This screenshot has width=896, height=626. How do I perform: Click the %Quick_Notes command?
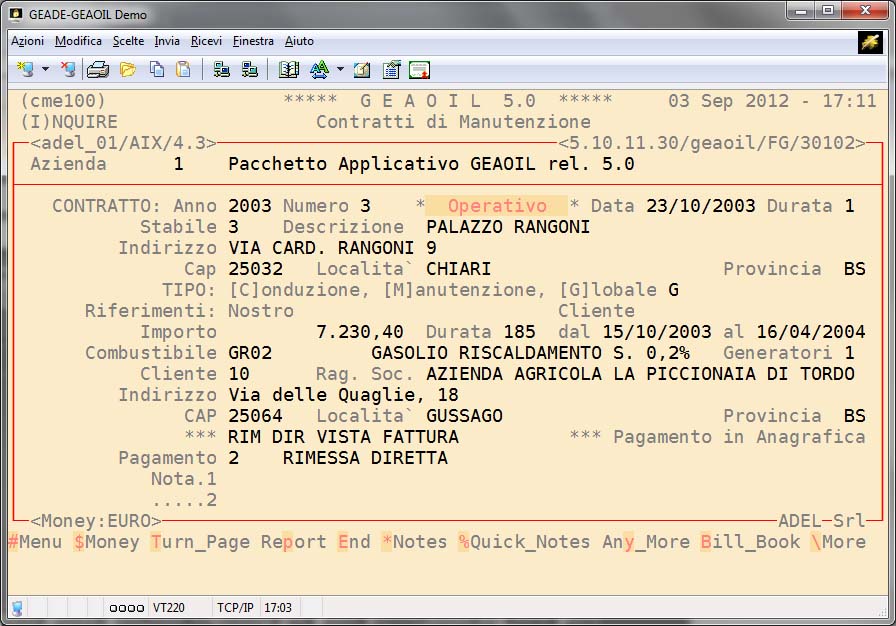[524, 542]
